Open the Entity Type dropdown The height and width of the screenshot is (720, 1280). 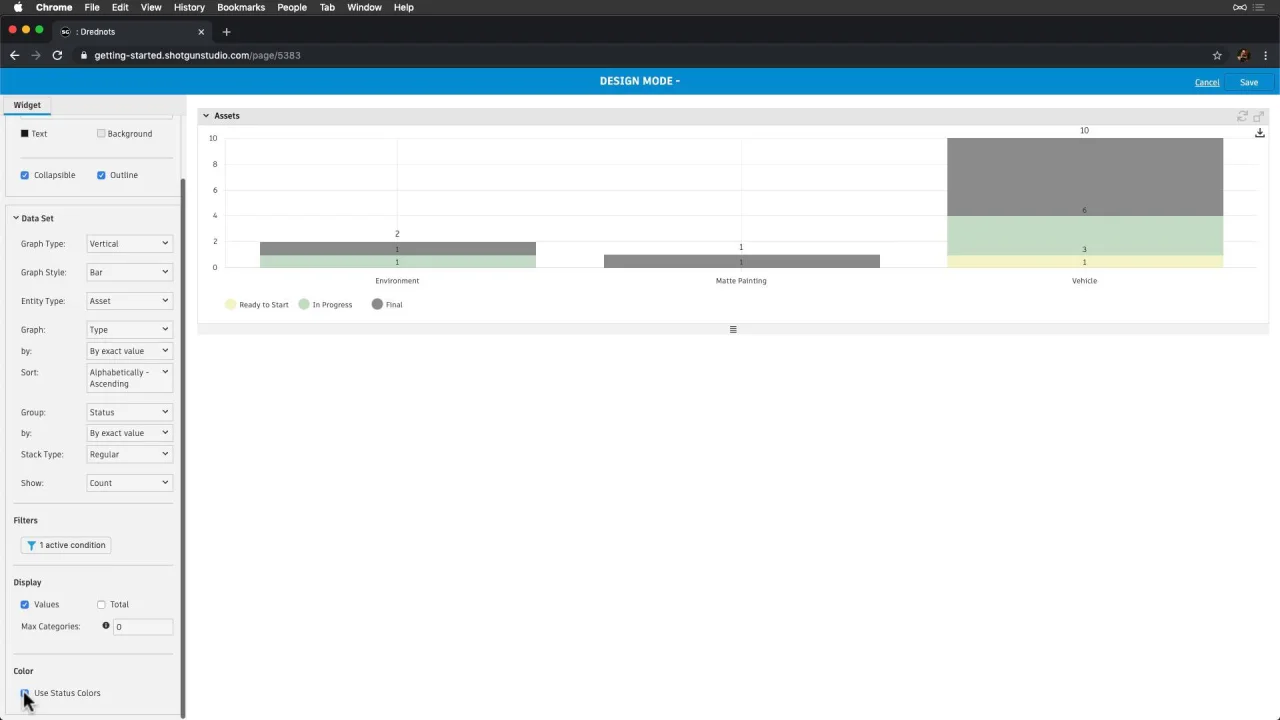click(x=129, y=301)
